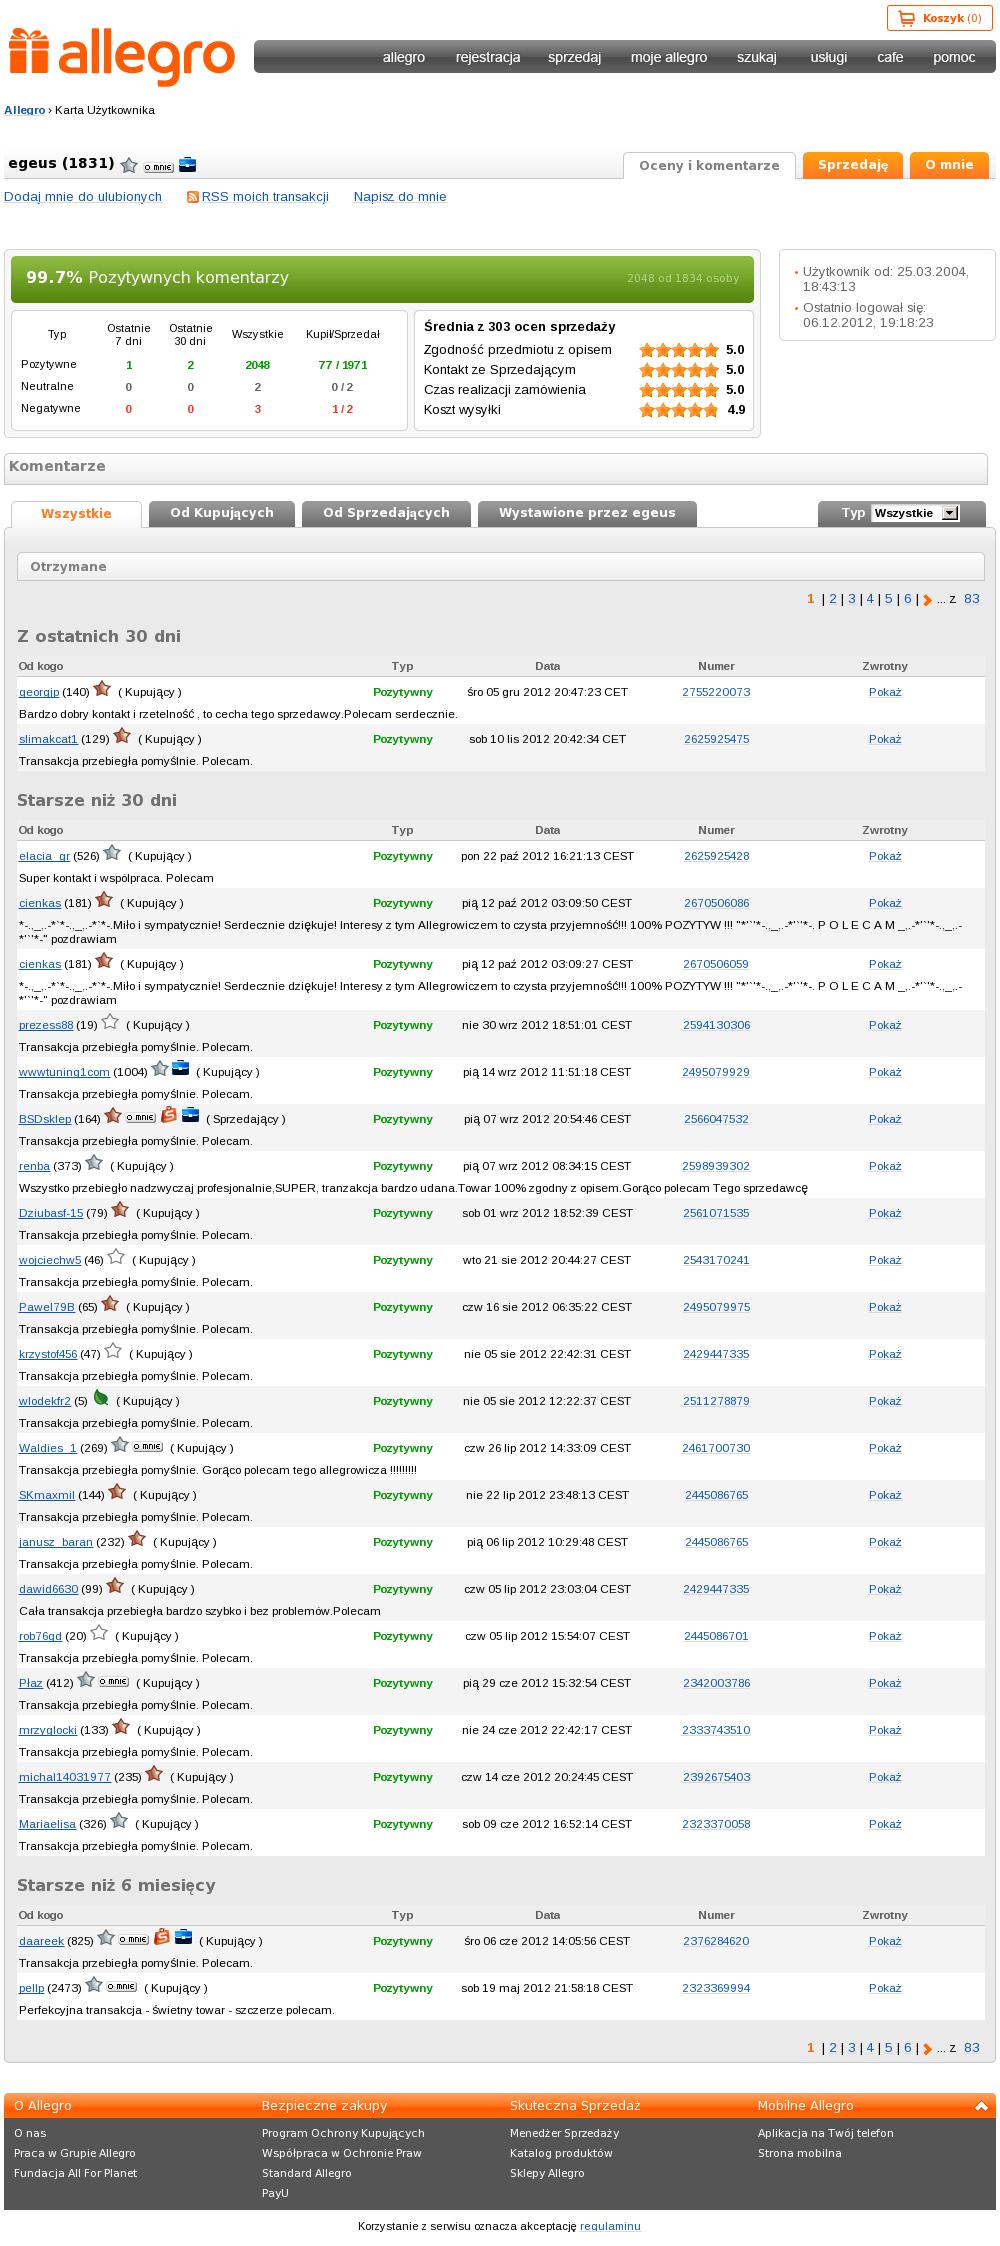Open 'cafe' in the top menu
The width and height of the screenshot is (1000, 2246).
point(890,57)
